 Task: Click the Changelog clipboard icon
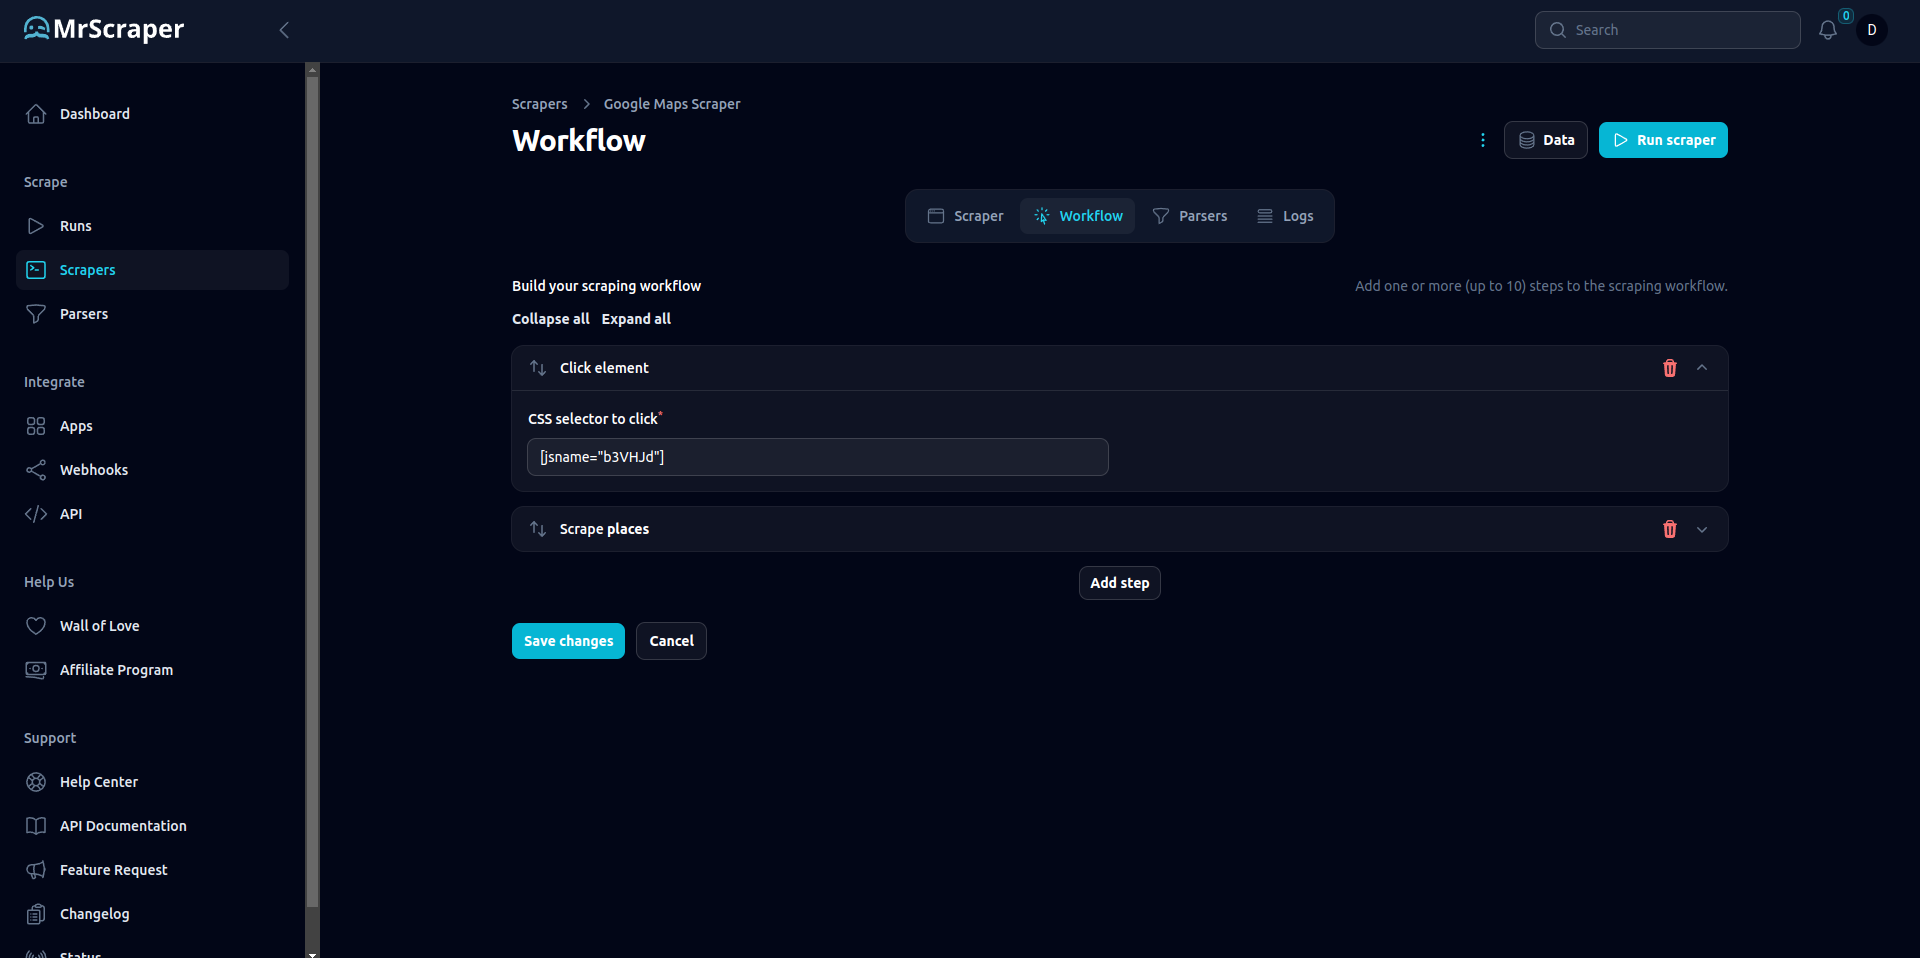tap(36, 914)
